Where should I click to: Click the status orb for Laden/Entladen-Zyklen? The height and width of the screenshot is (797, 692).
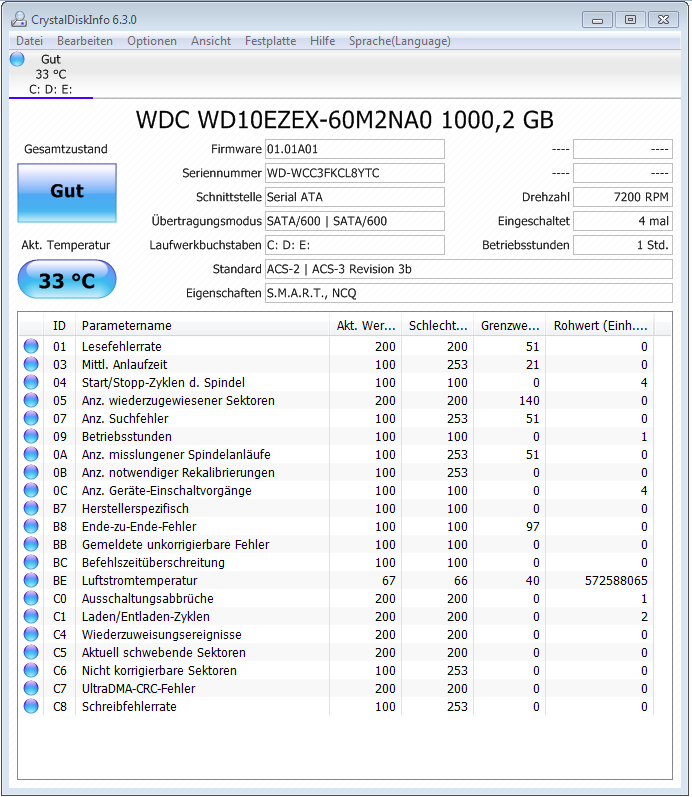pyautogui.click(x=31, y=616)
